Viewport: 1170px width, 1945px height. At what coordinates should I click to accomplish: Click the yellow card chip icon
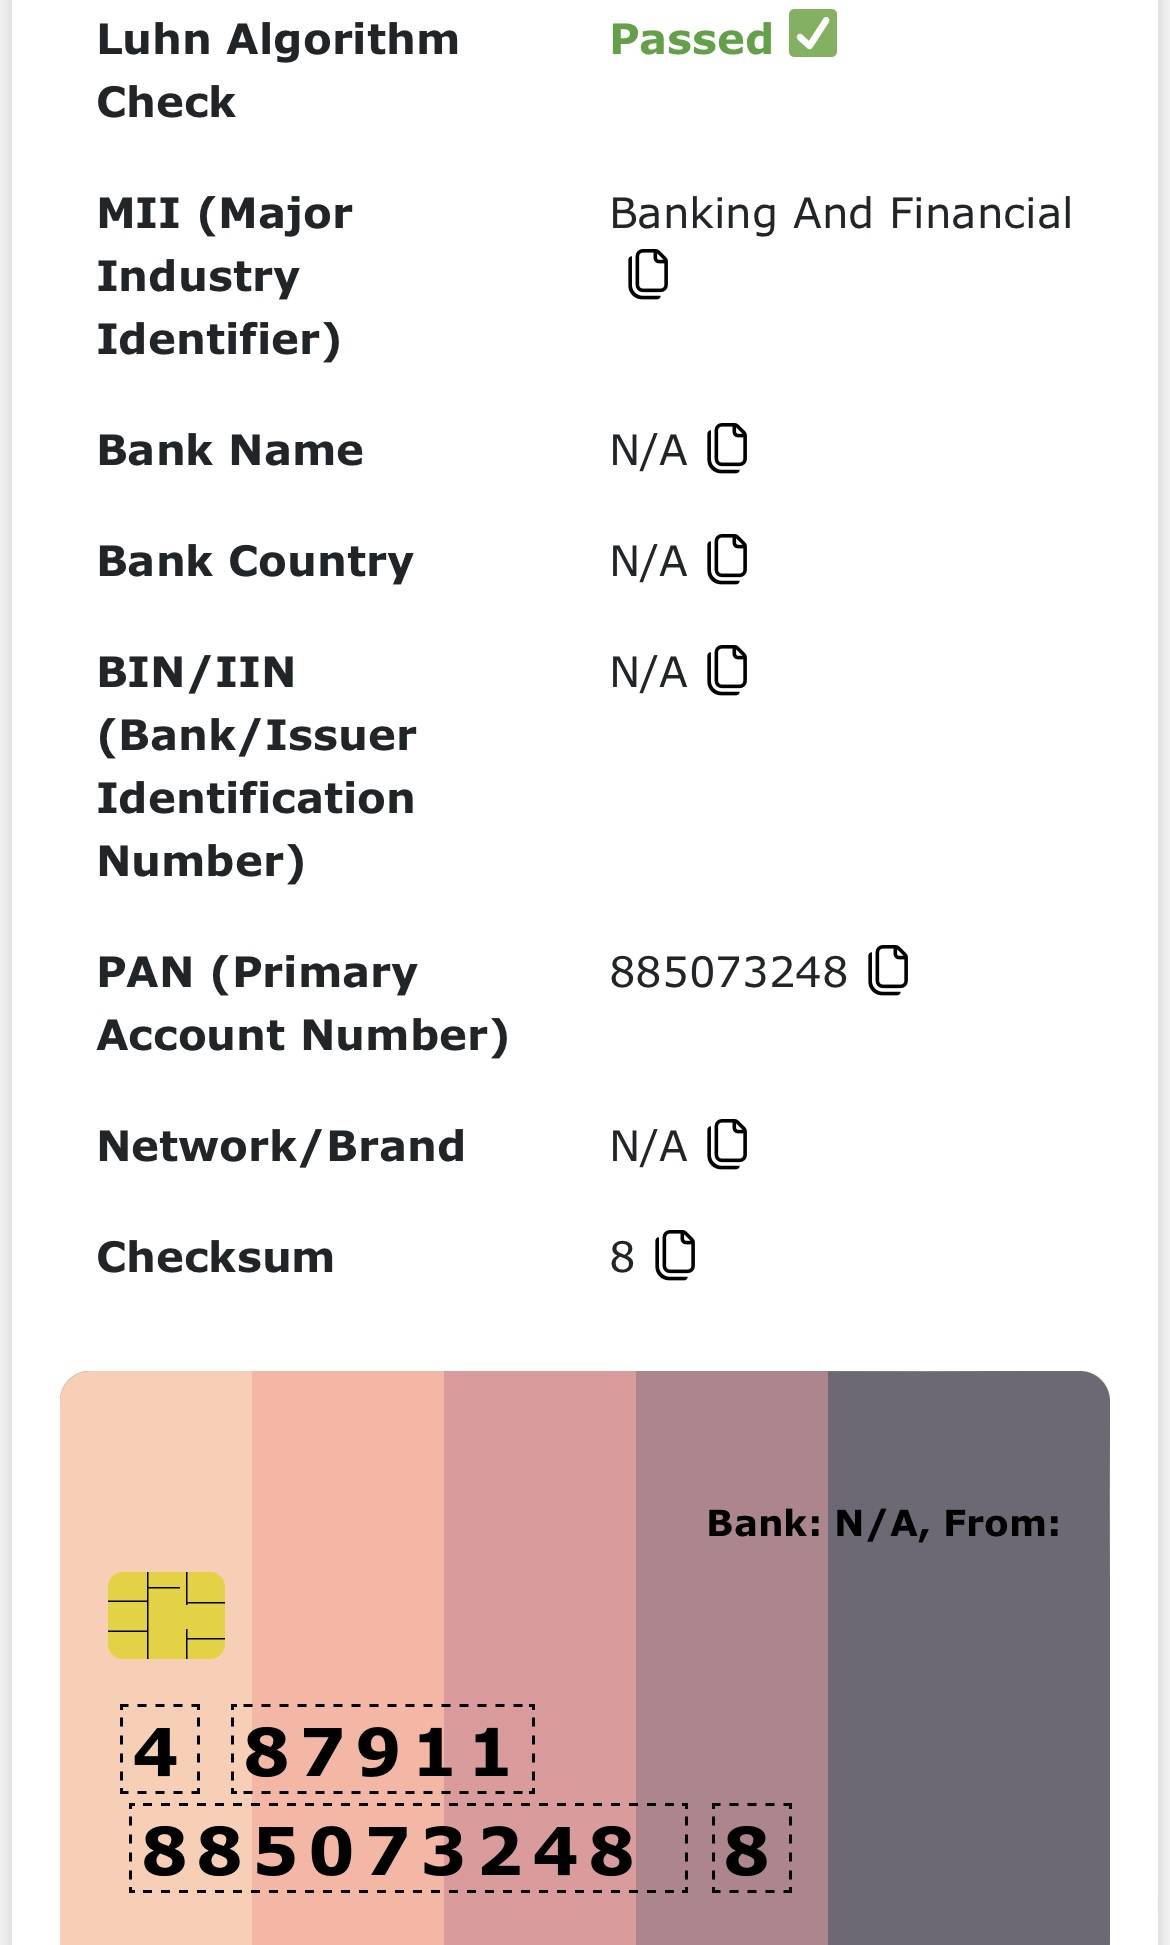pos(166,1615)
